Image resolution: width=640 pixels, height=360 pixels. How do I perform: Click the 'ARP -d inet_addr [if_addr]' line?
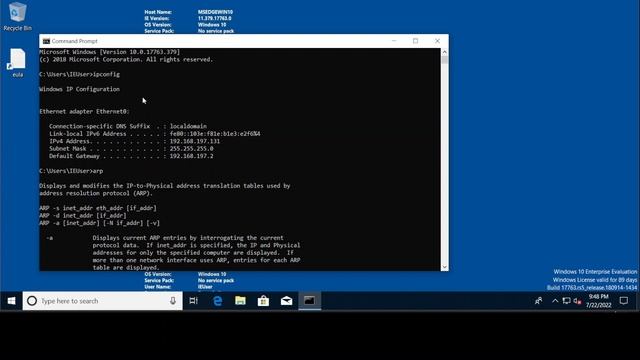click(x=83, y=216)
